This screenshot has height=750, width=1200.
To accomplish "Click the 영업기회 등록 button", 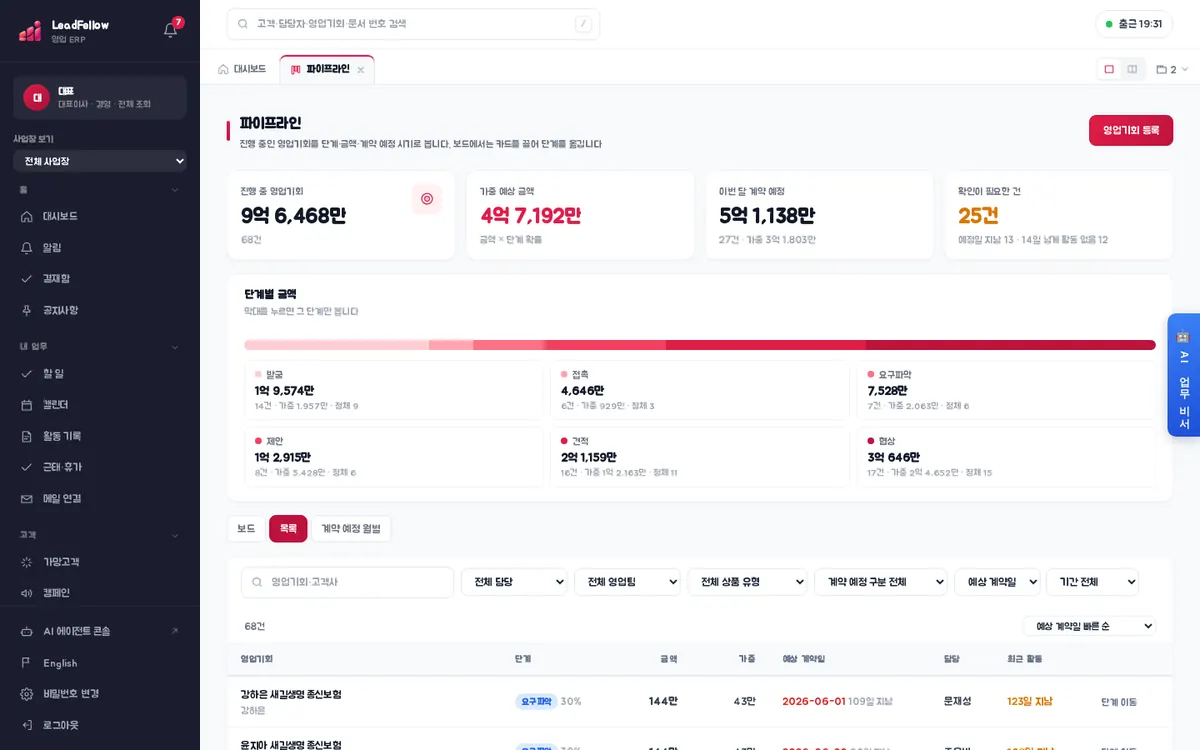I will 1131,130.
